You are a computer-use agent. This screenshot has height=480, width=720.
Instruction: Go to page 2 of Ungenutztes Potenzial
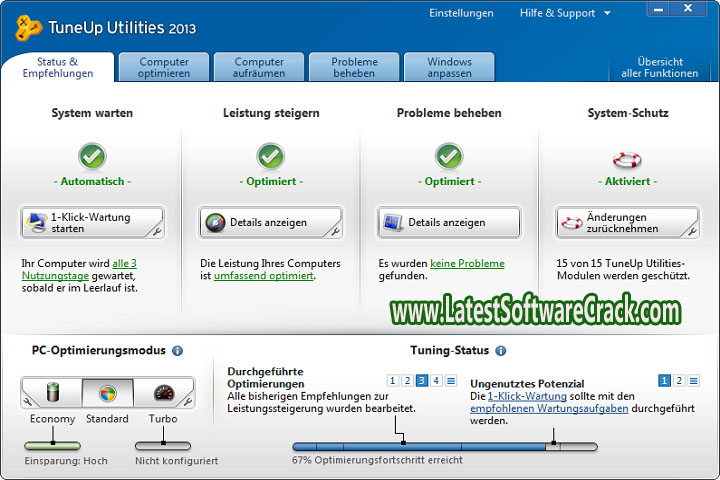[679, 380]
